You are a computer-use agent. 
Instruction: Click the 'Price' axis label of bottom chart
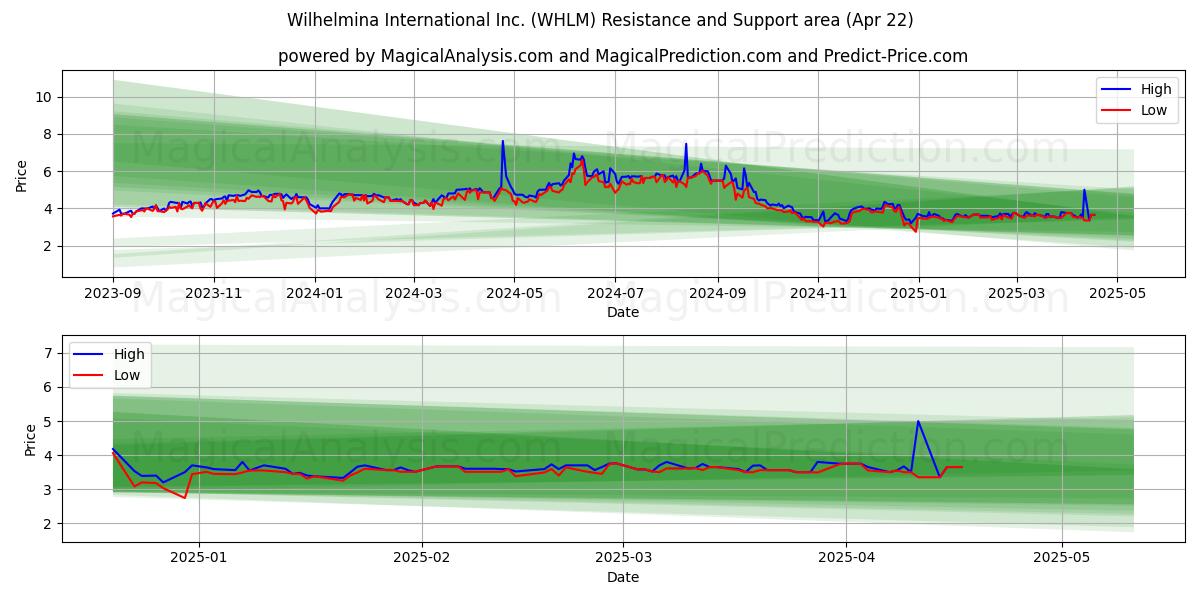[30, 439]
